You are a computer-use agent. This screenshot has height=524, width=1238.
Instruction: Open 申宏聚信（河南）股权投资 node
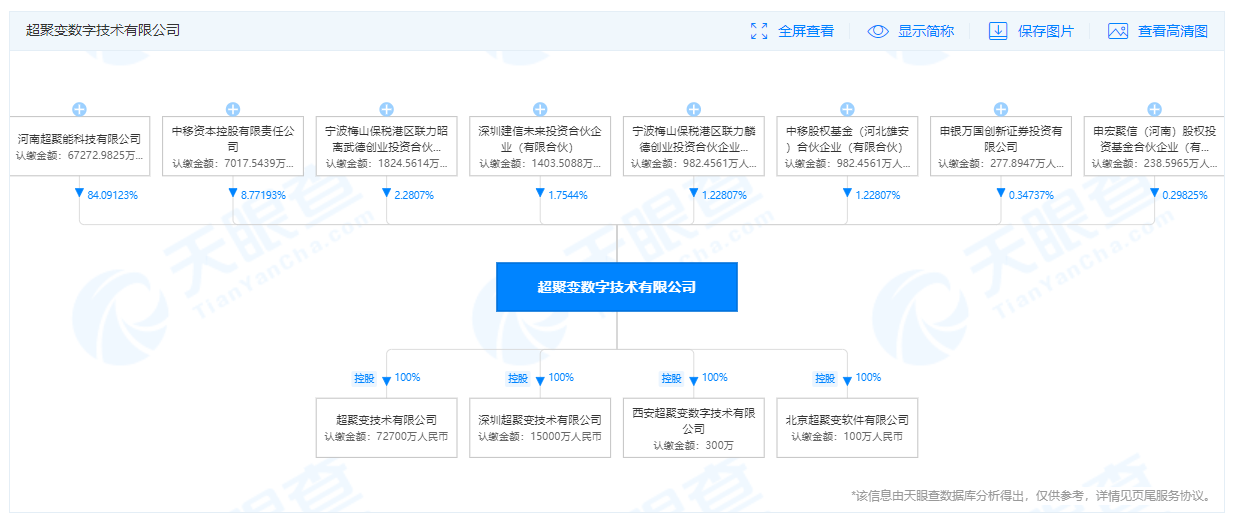tap(1154, 146)
